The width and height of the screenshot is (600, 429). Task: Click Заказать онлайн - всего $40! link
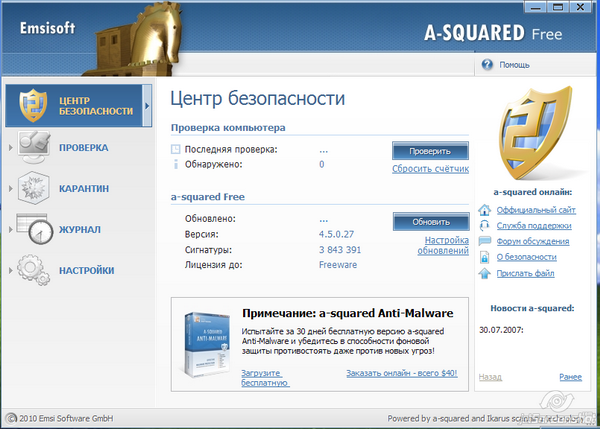pyautogui.click(x=402, y=373)
